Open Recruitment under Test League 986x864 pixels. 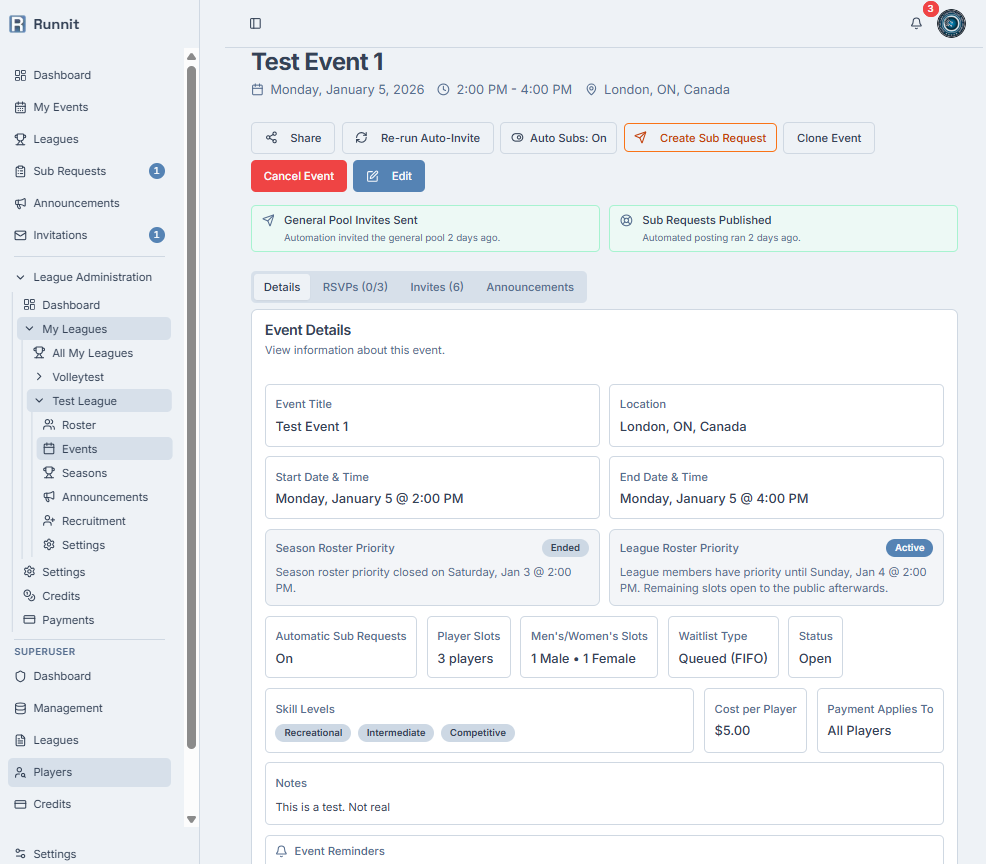pyautogui.click(x=93, y=521)
